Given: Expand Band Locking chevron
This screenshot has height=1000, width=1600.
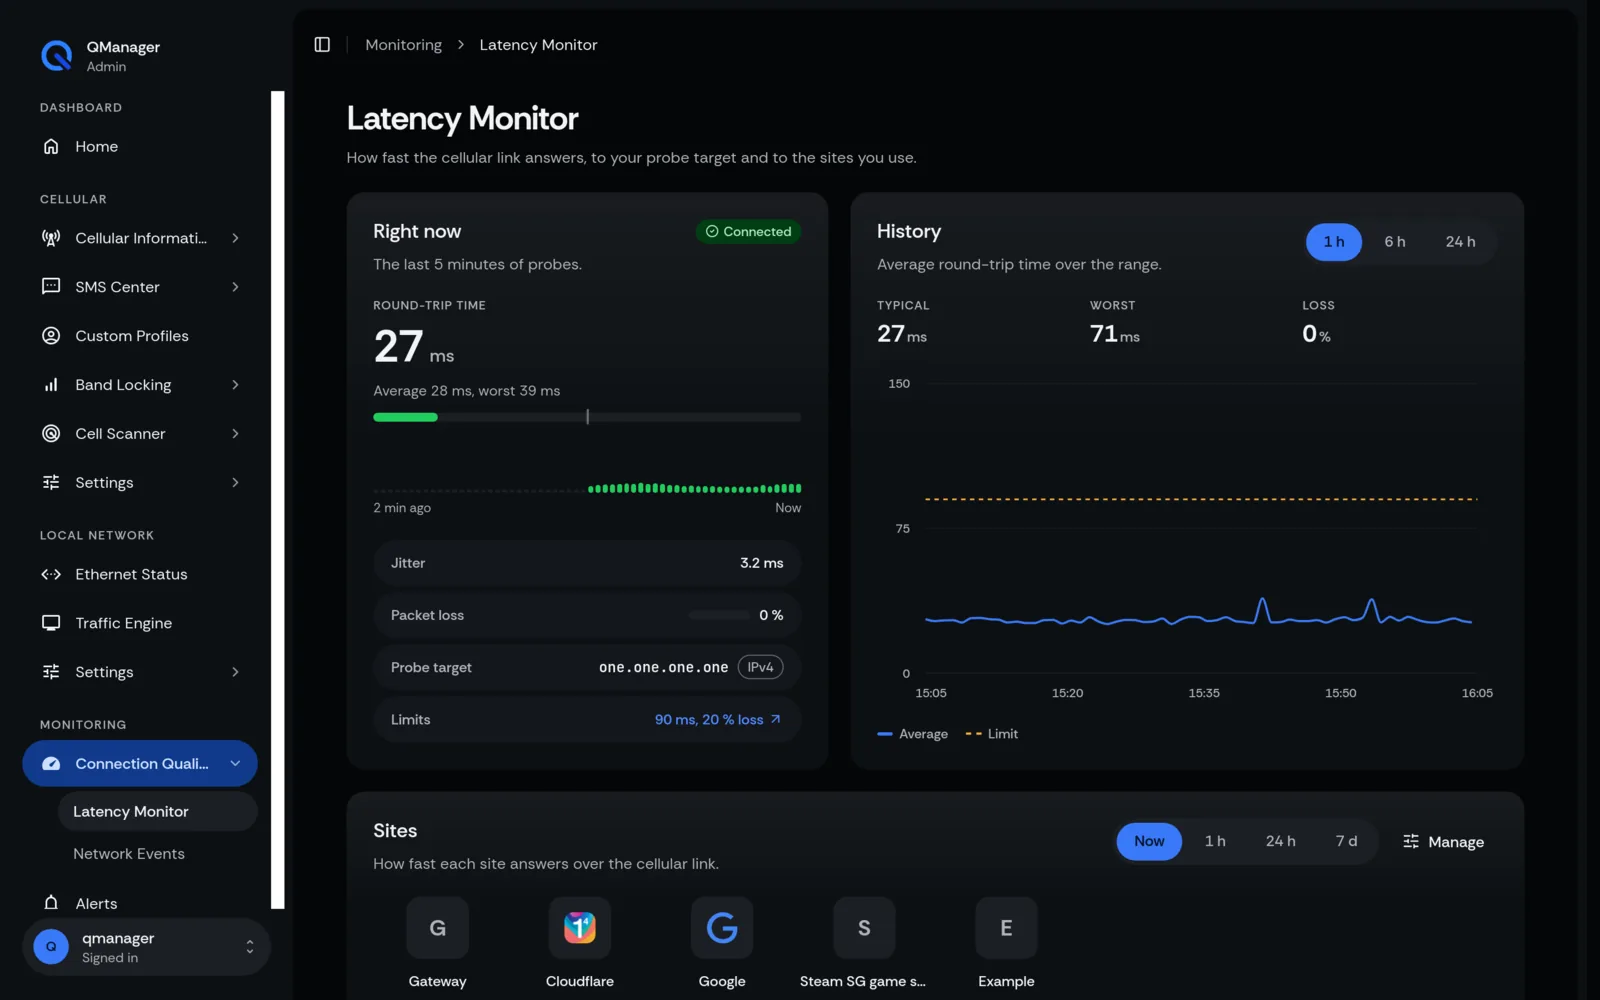Looking at the screenshot, I should tap(236, 385).
